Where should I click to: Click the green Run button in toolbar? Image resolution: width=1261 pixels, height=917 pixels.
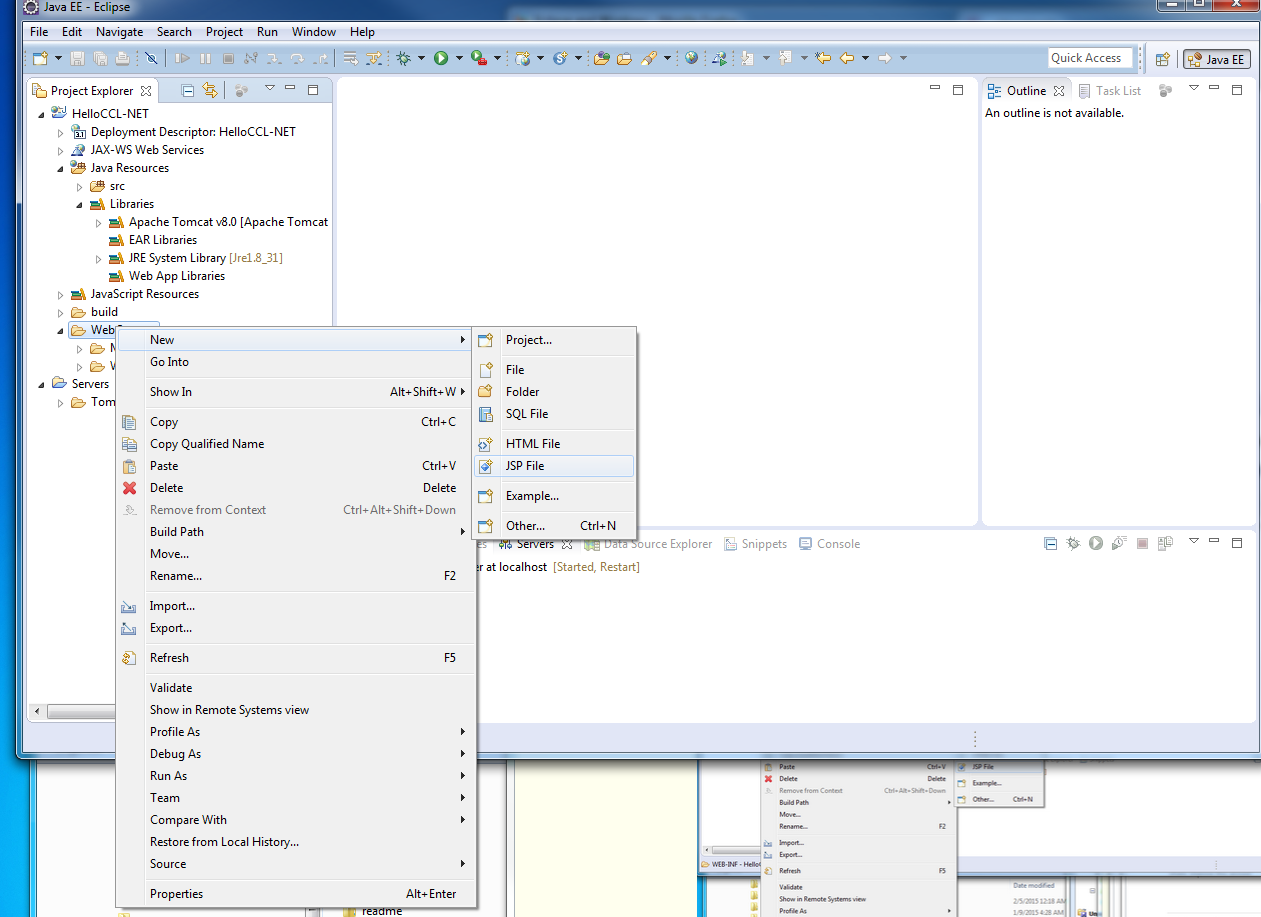(x=441, y=59)
